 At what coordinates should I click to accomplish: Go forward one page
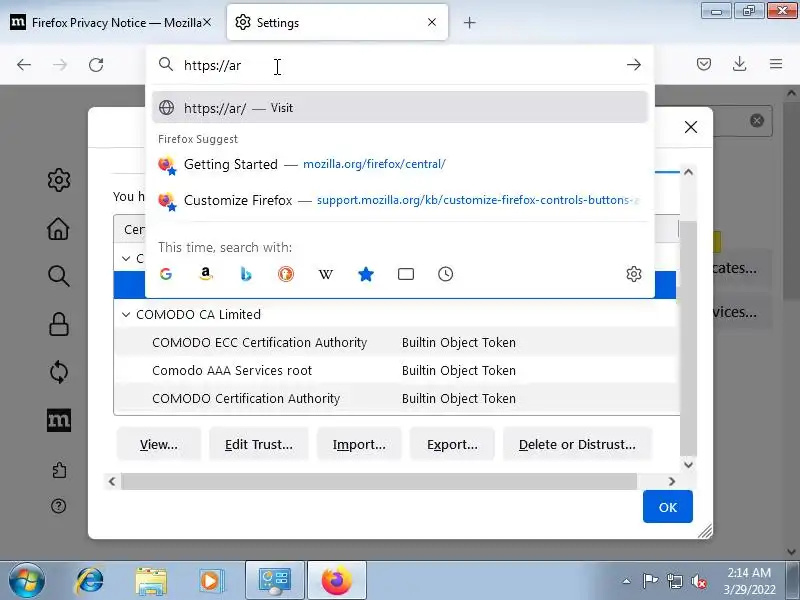(x=60, y=65)
